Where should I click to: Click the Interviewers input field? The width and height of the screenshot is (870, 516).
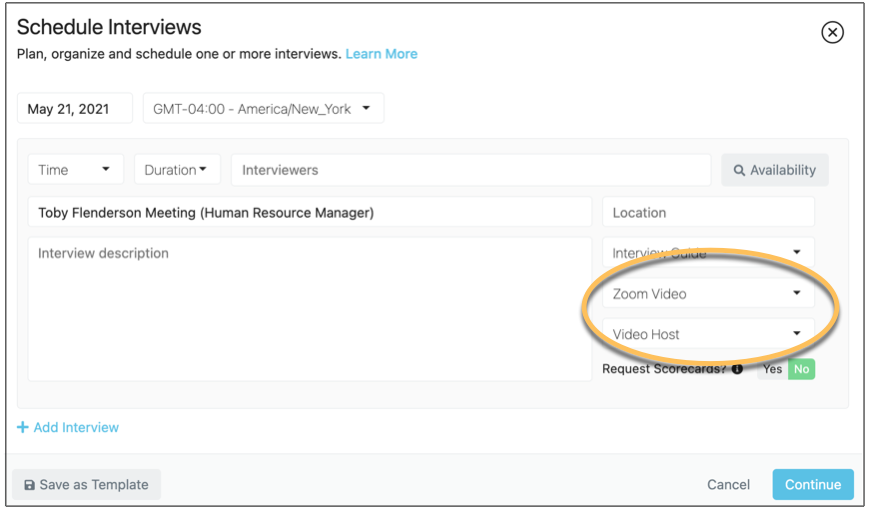[x=471, y=170]
